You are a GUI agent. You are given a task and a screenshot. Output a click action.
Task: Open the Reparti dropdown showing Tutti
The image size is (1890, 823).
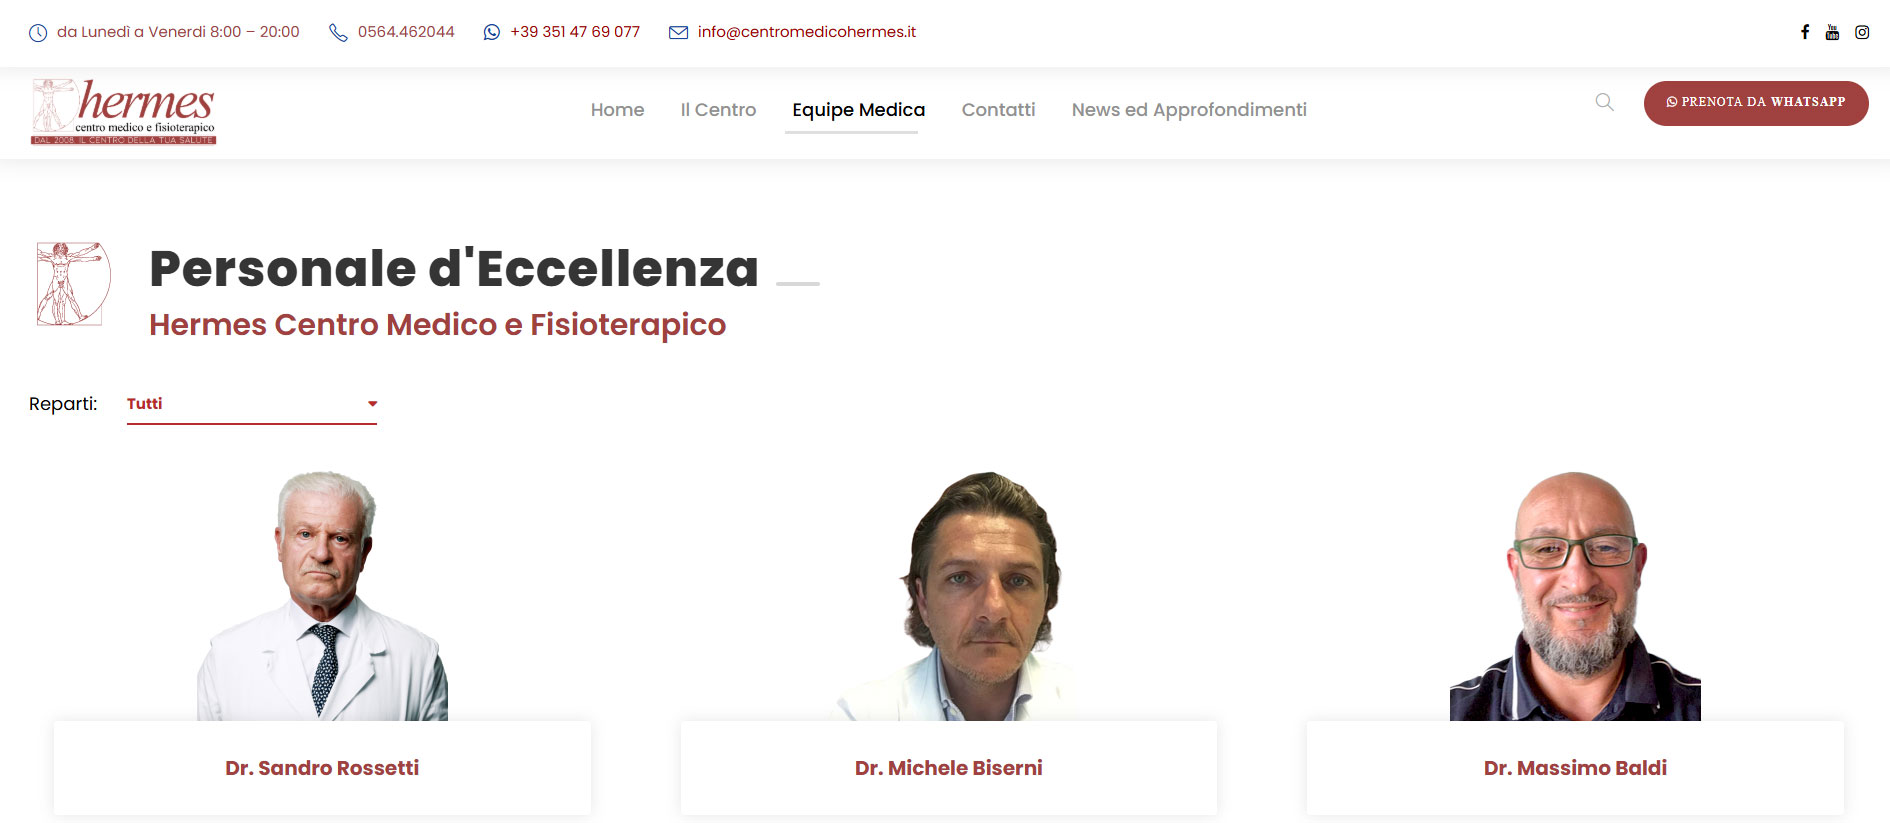(x=252, y=404)
